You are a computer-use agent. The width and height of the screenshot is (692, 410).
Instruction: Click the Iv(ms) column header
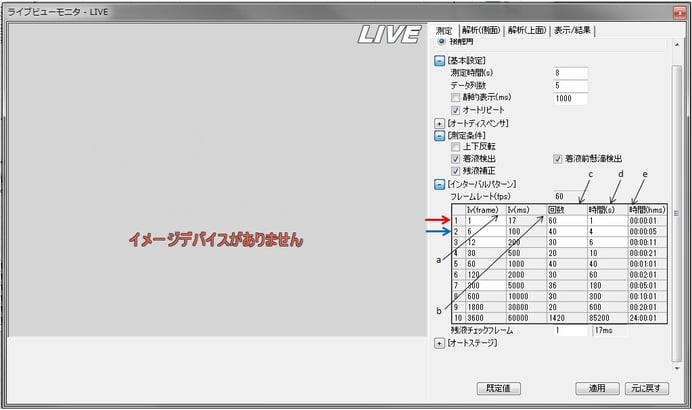[526, 210]
